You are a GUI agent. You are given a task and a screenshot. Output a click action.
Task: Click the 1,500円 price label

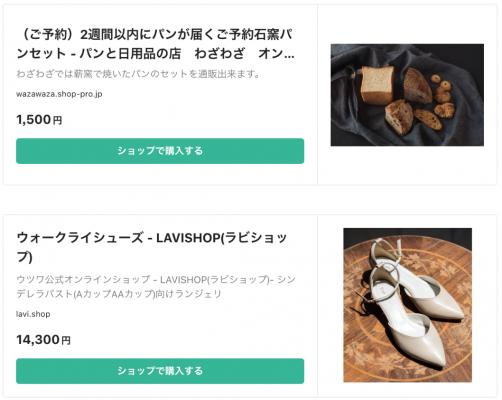click(x=39, y=120)
